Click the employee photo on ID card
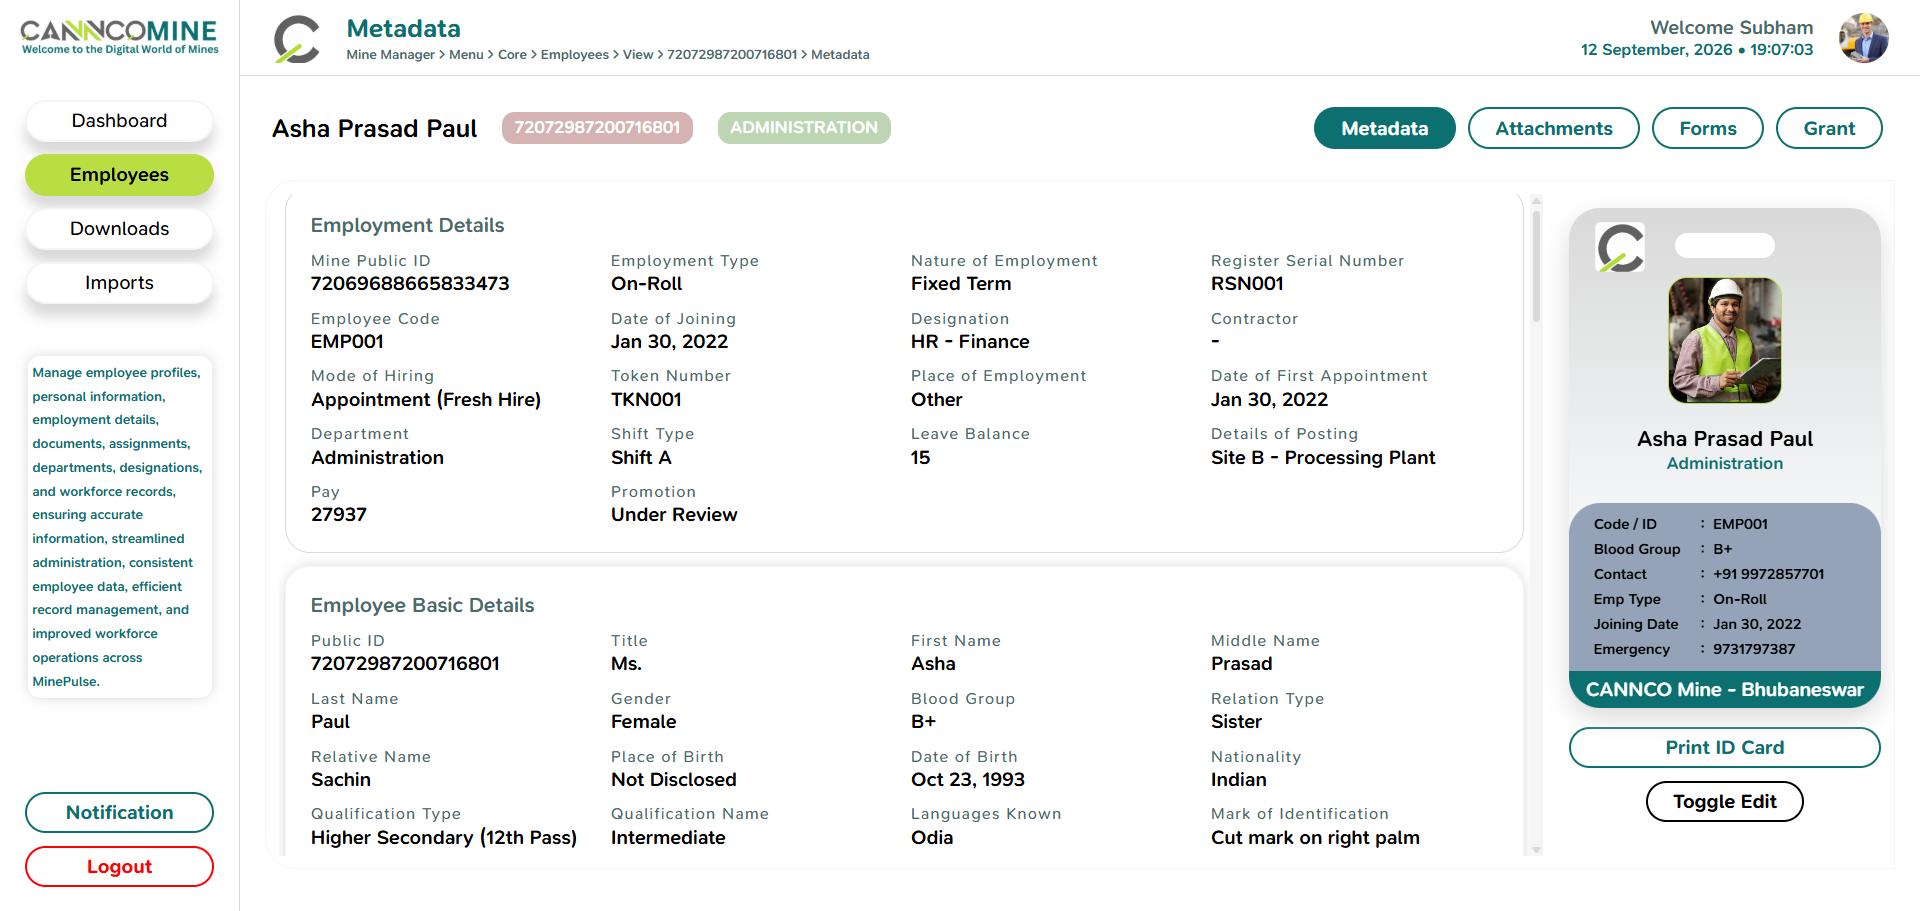The height and width of the screenshot is (911, 1920). click(1725, 340)
